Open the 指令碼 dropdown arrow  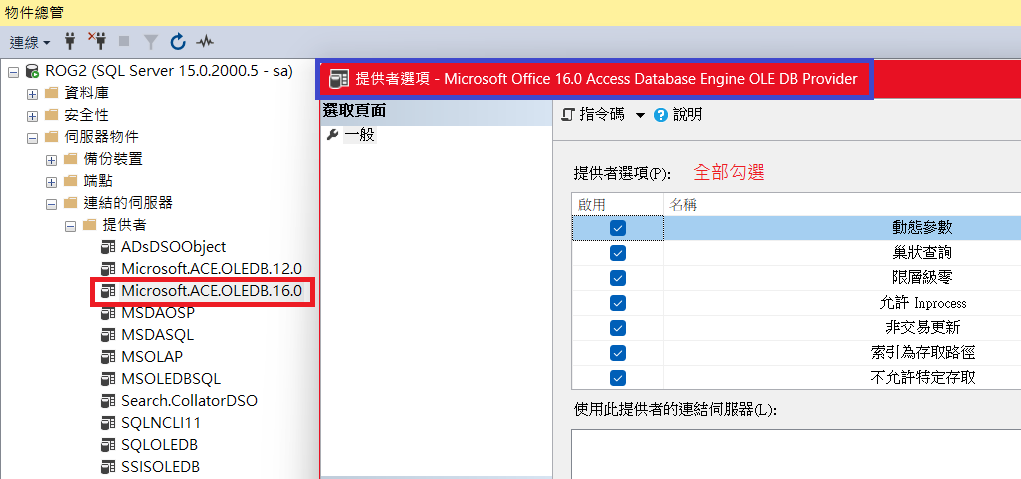click(x=639, y=116)
